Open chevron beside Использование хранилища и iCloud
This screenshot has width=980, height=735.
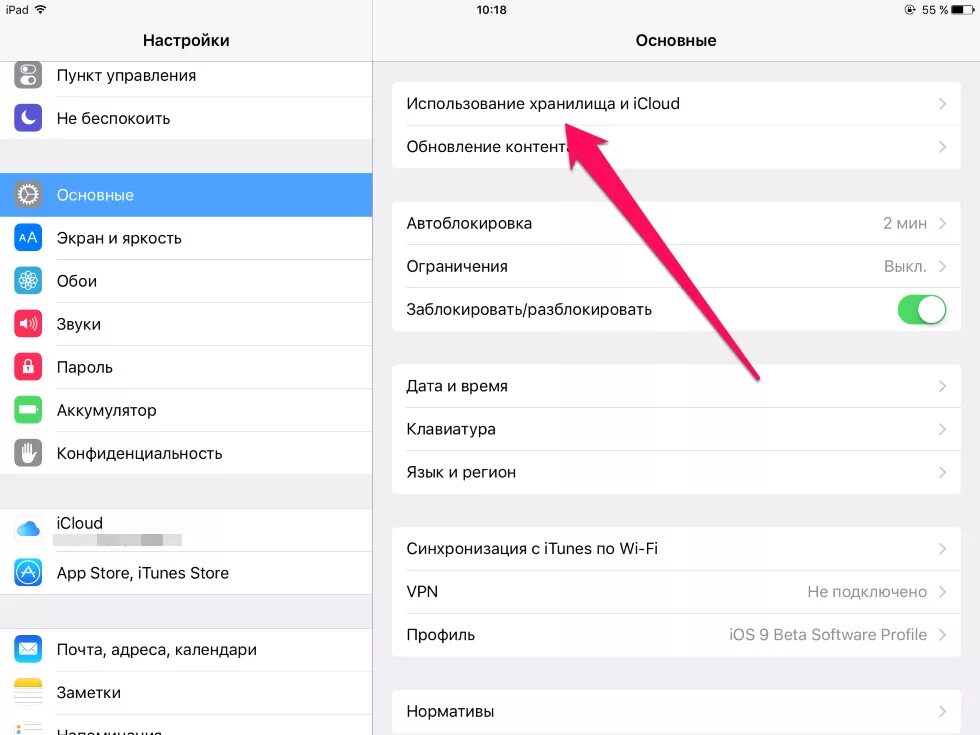[x=942, y=104]
